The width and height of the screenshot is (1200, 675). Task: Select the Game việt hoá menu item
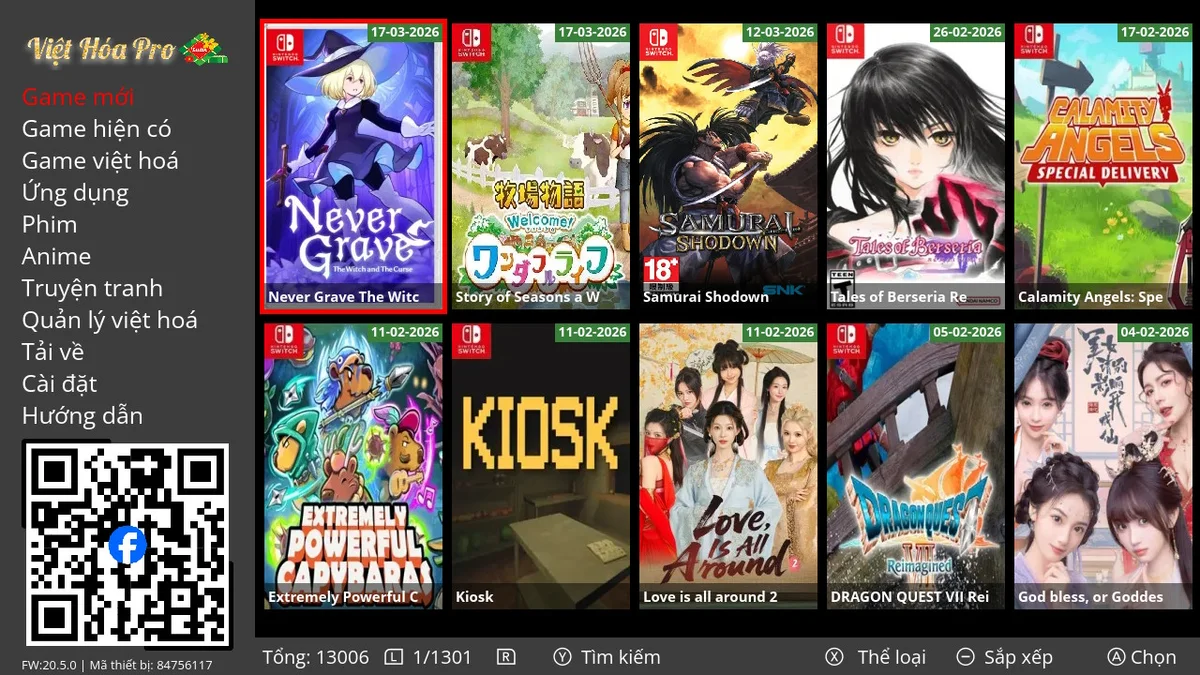coord(100,161)
